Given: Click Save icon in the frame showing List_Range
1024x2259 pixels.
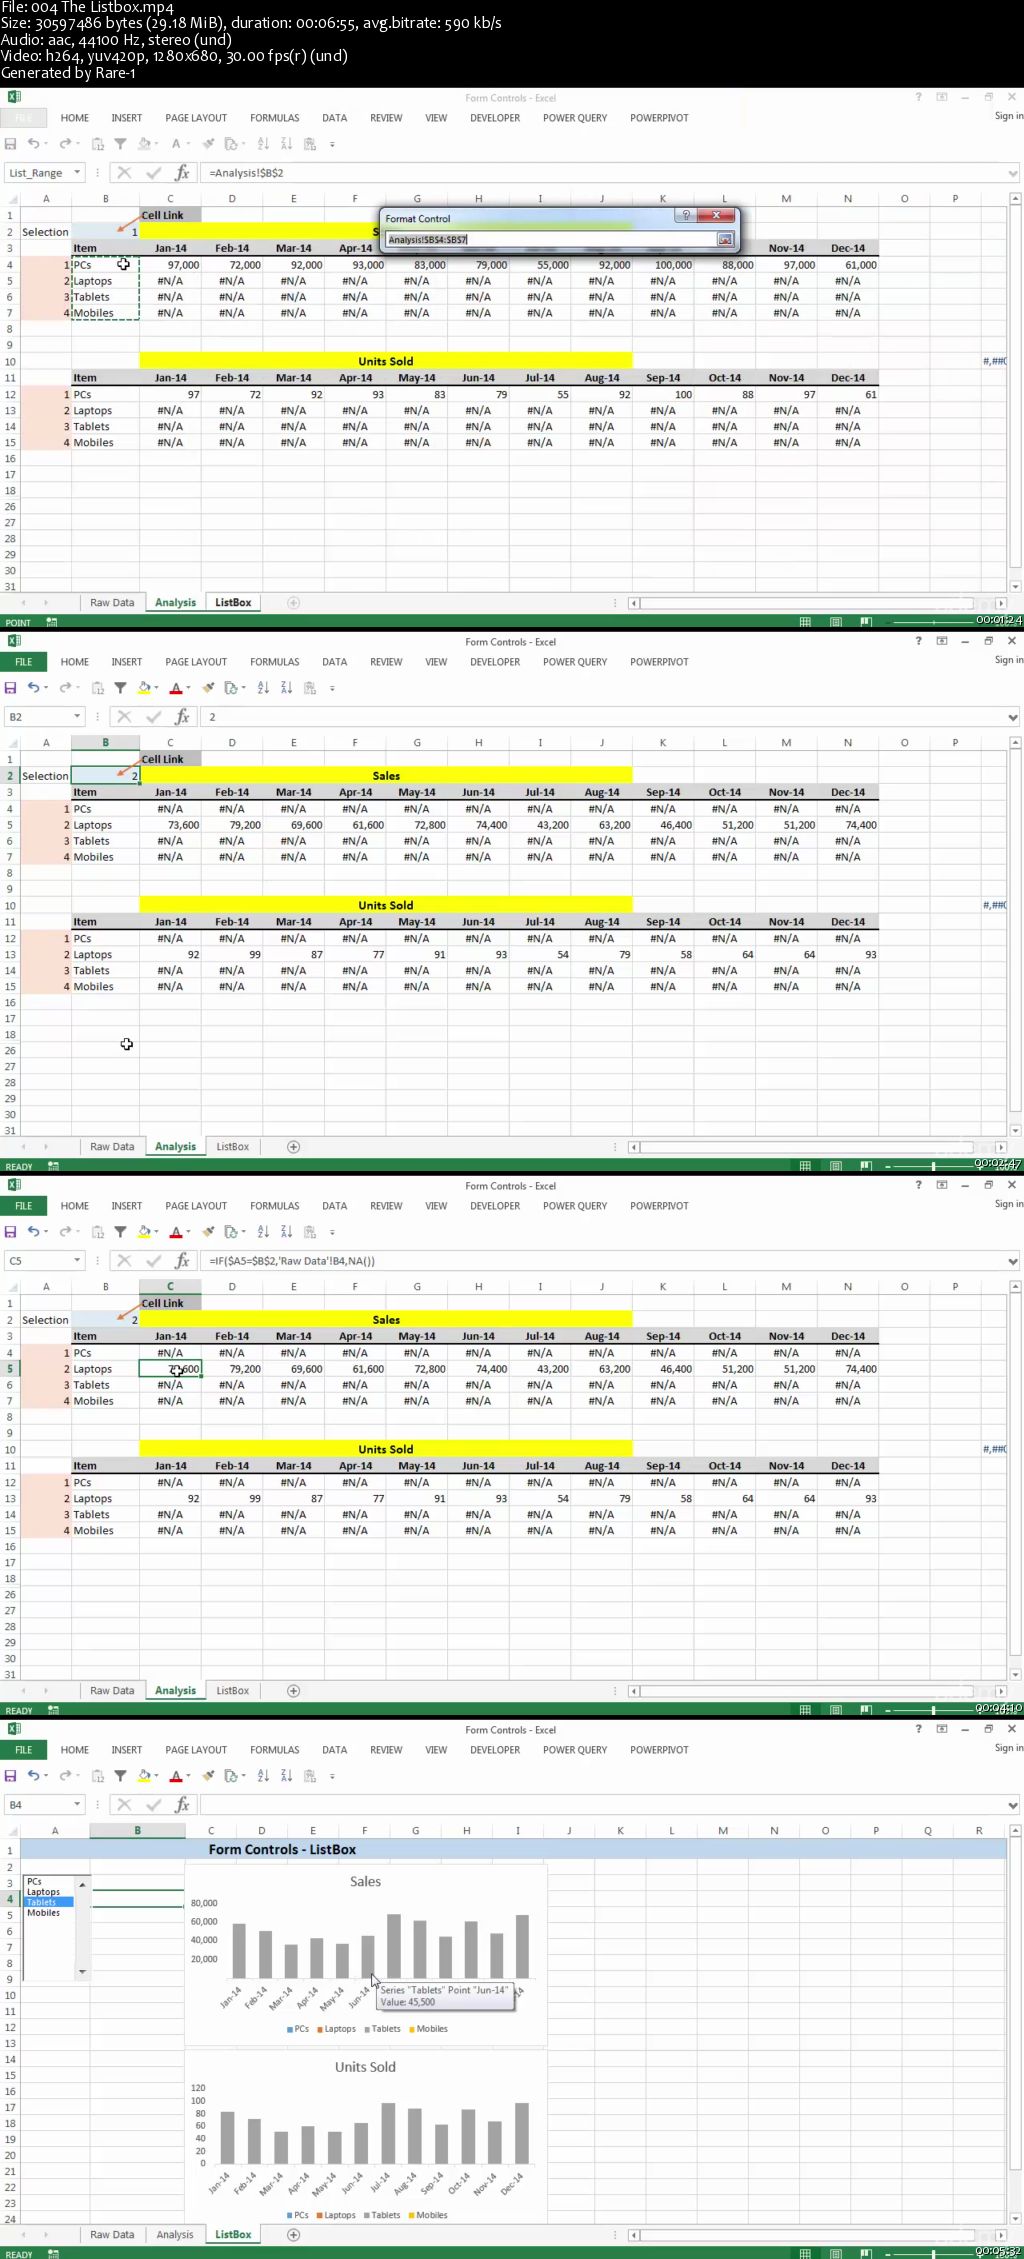Looking at the screenshot, I should pos(10,144).
